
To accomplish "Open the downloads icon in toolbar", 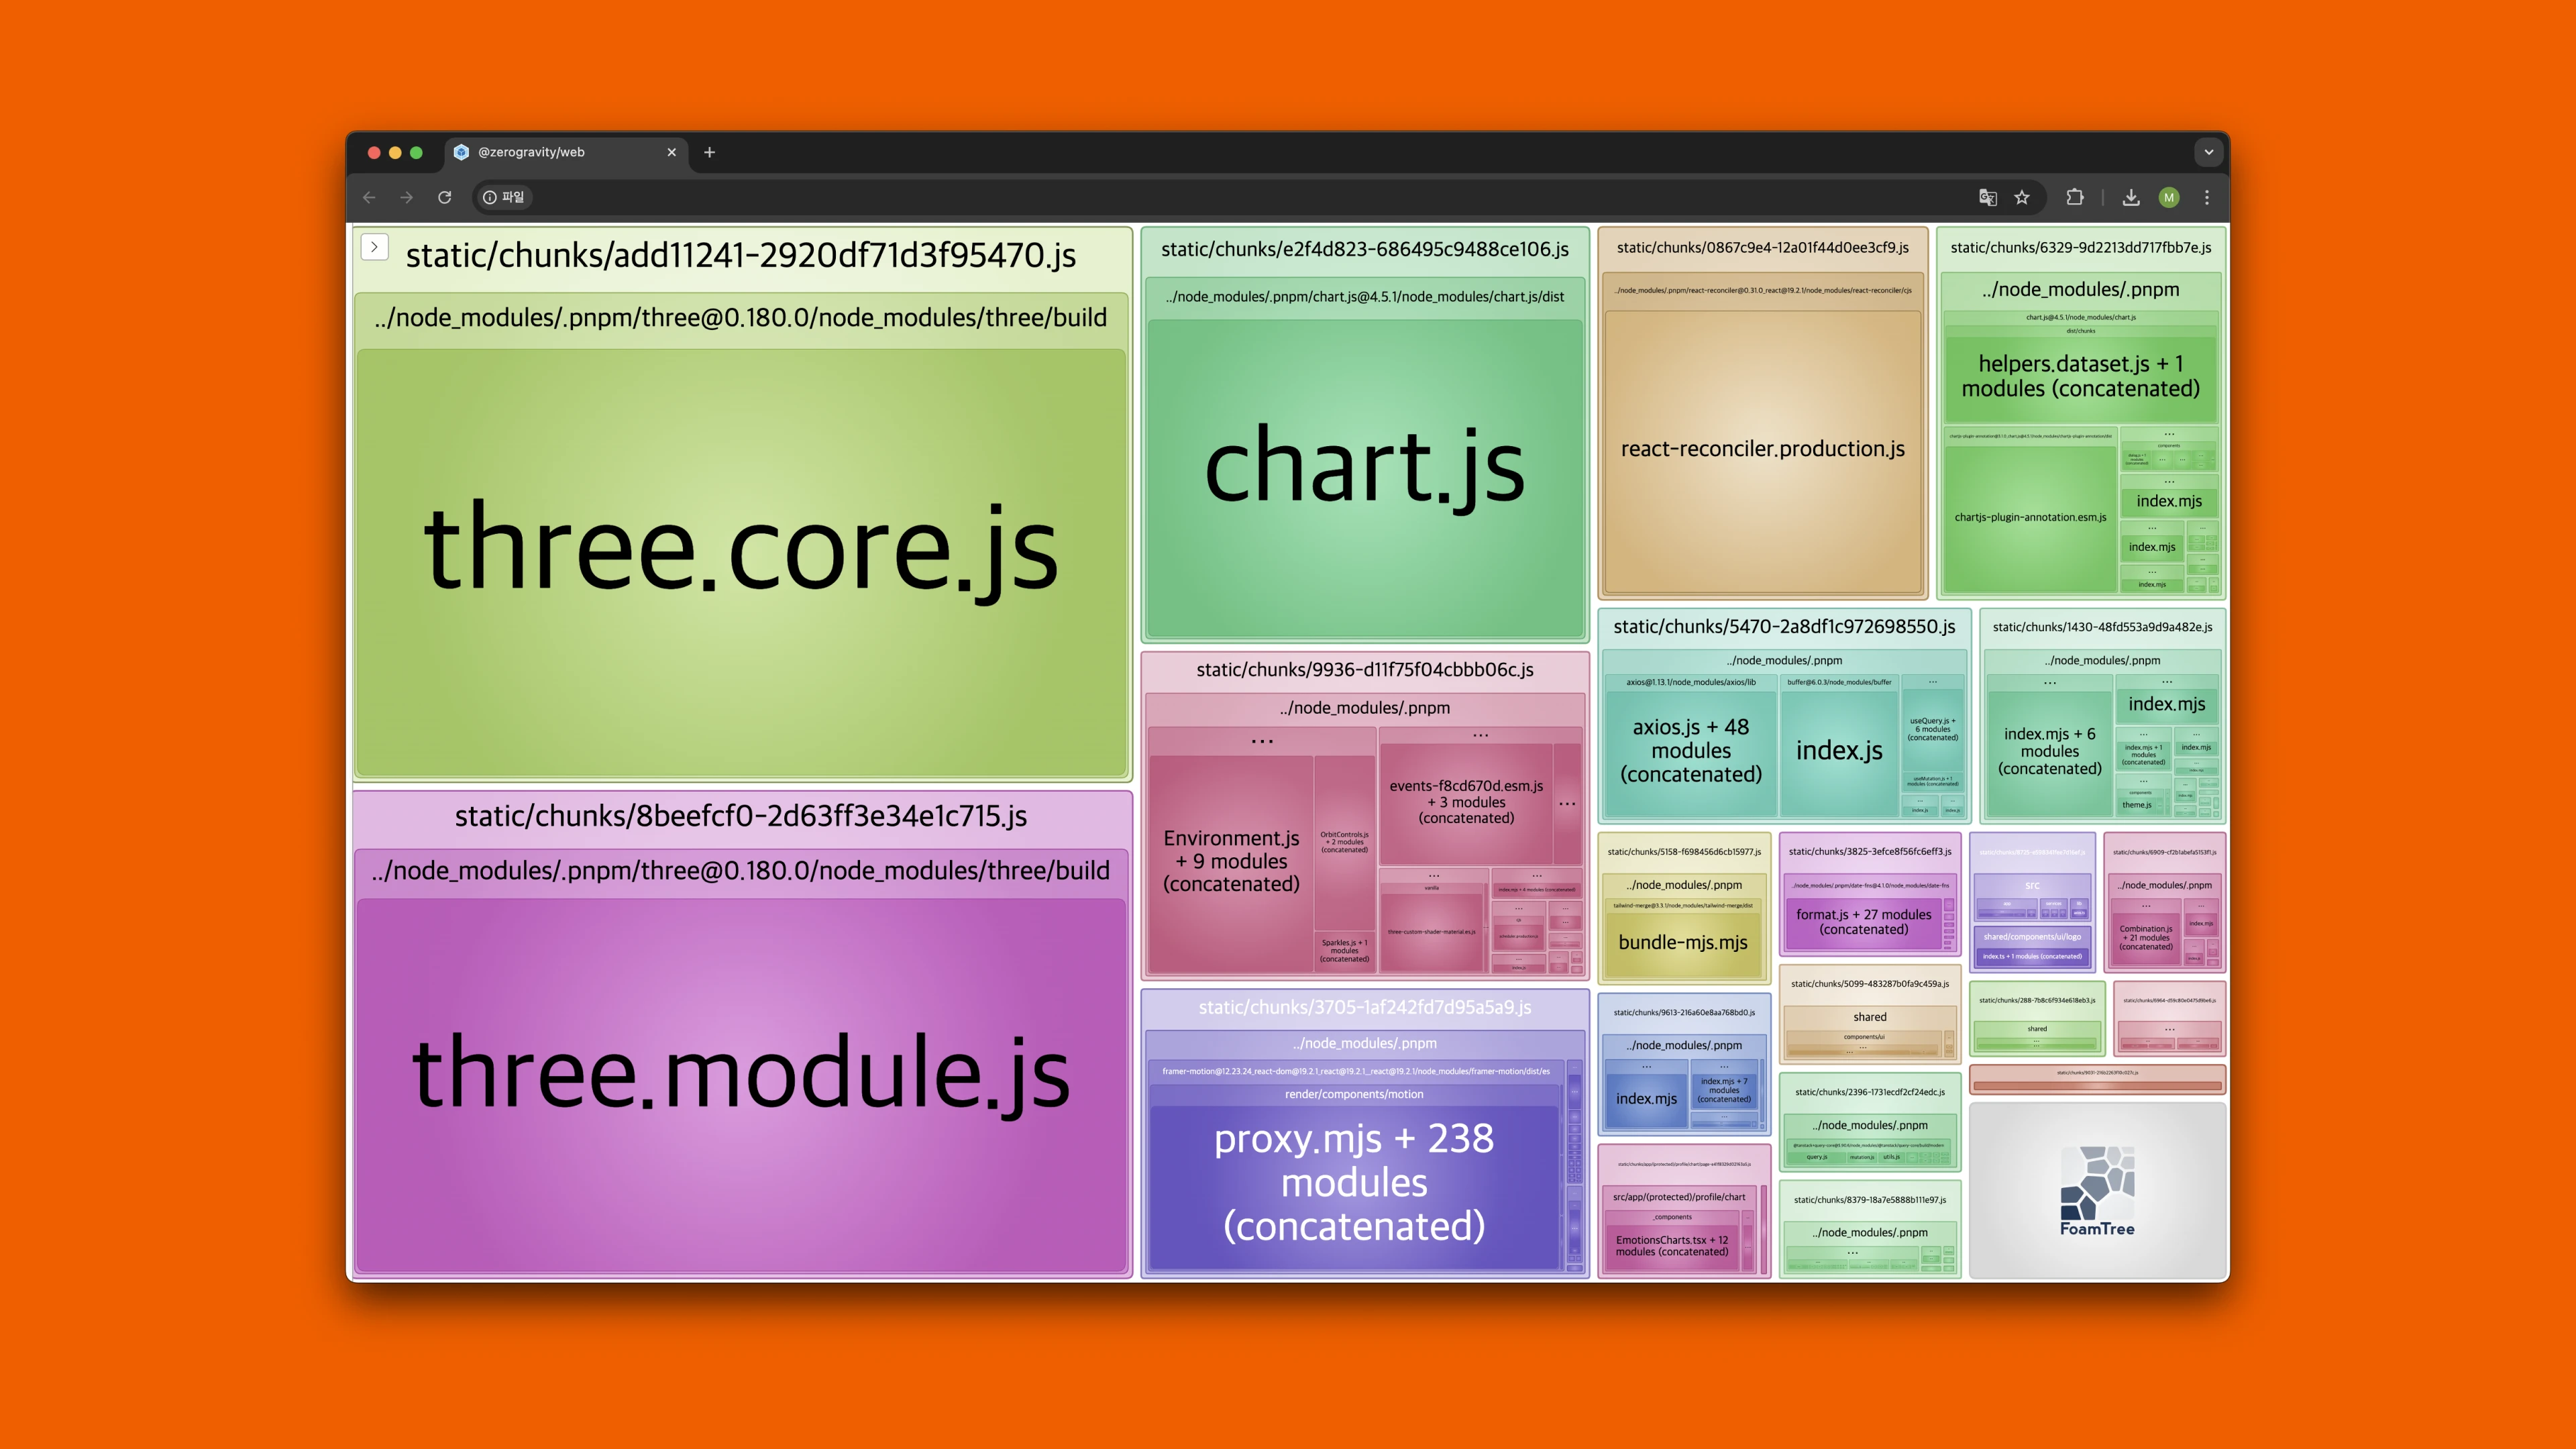I will tap(2131, 197).
